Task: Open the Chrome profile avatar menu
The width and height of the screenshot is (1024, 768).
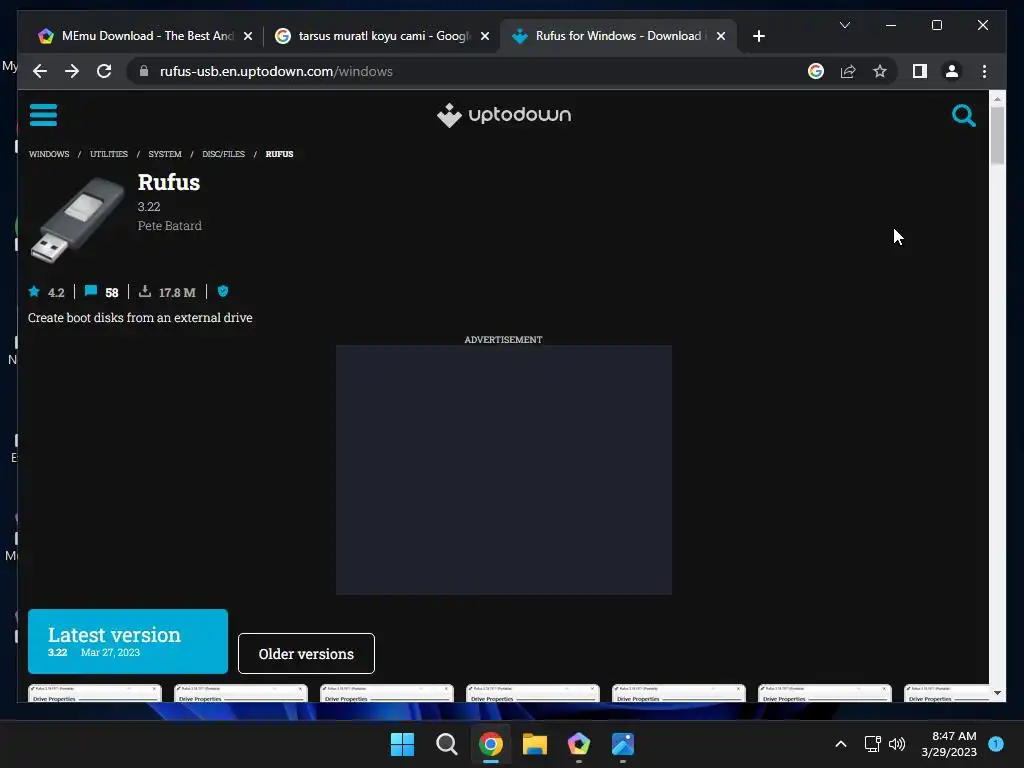Action: coord(952,71)
